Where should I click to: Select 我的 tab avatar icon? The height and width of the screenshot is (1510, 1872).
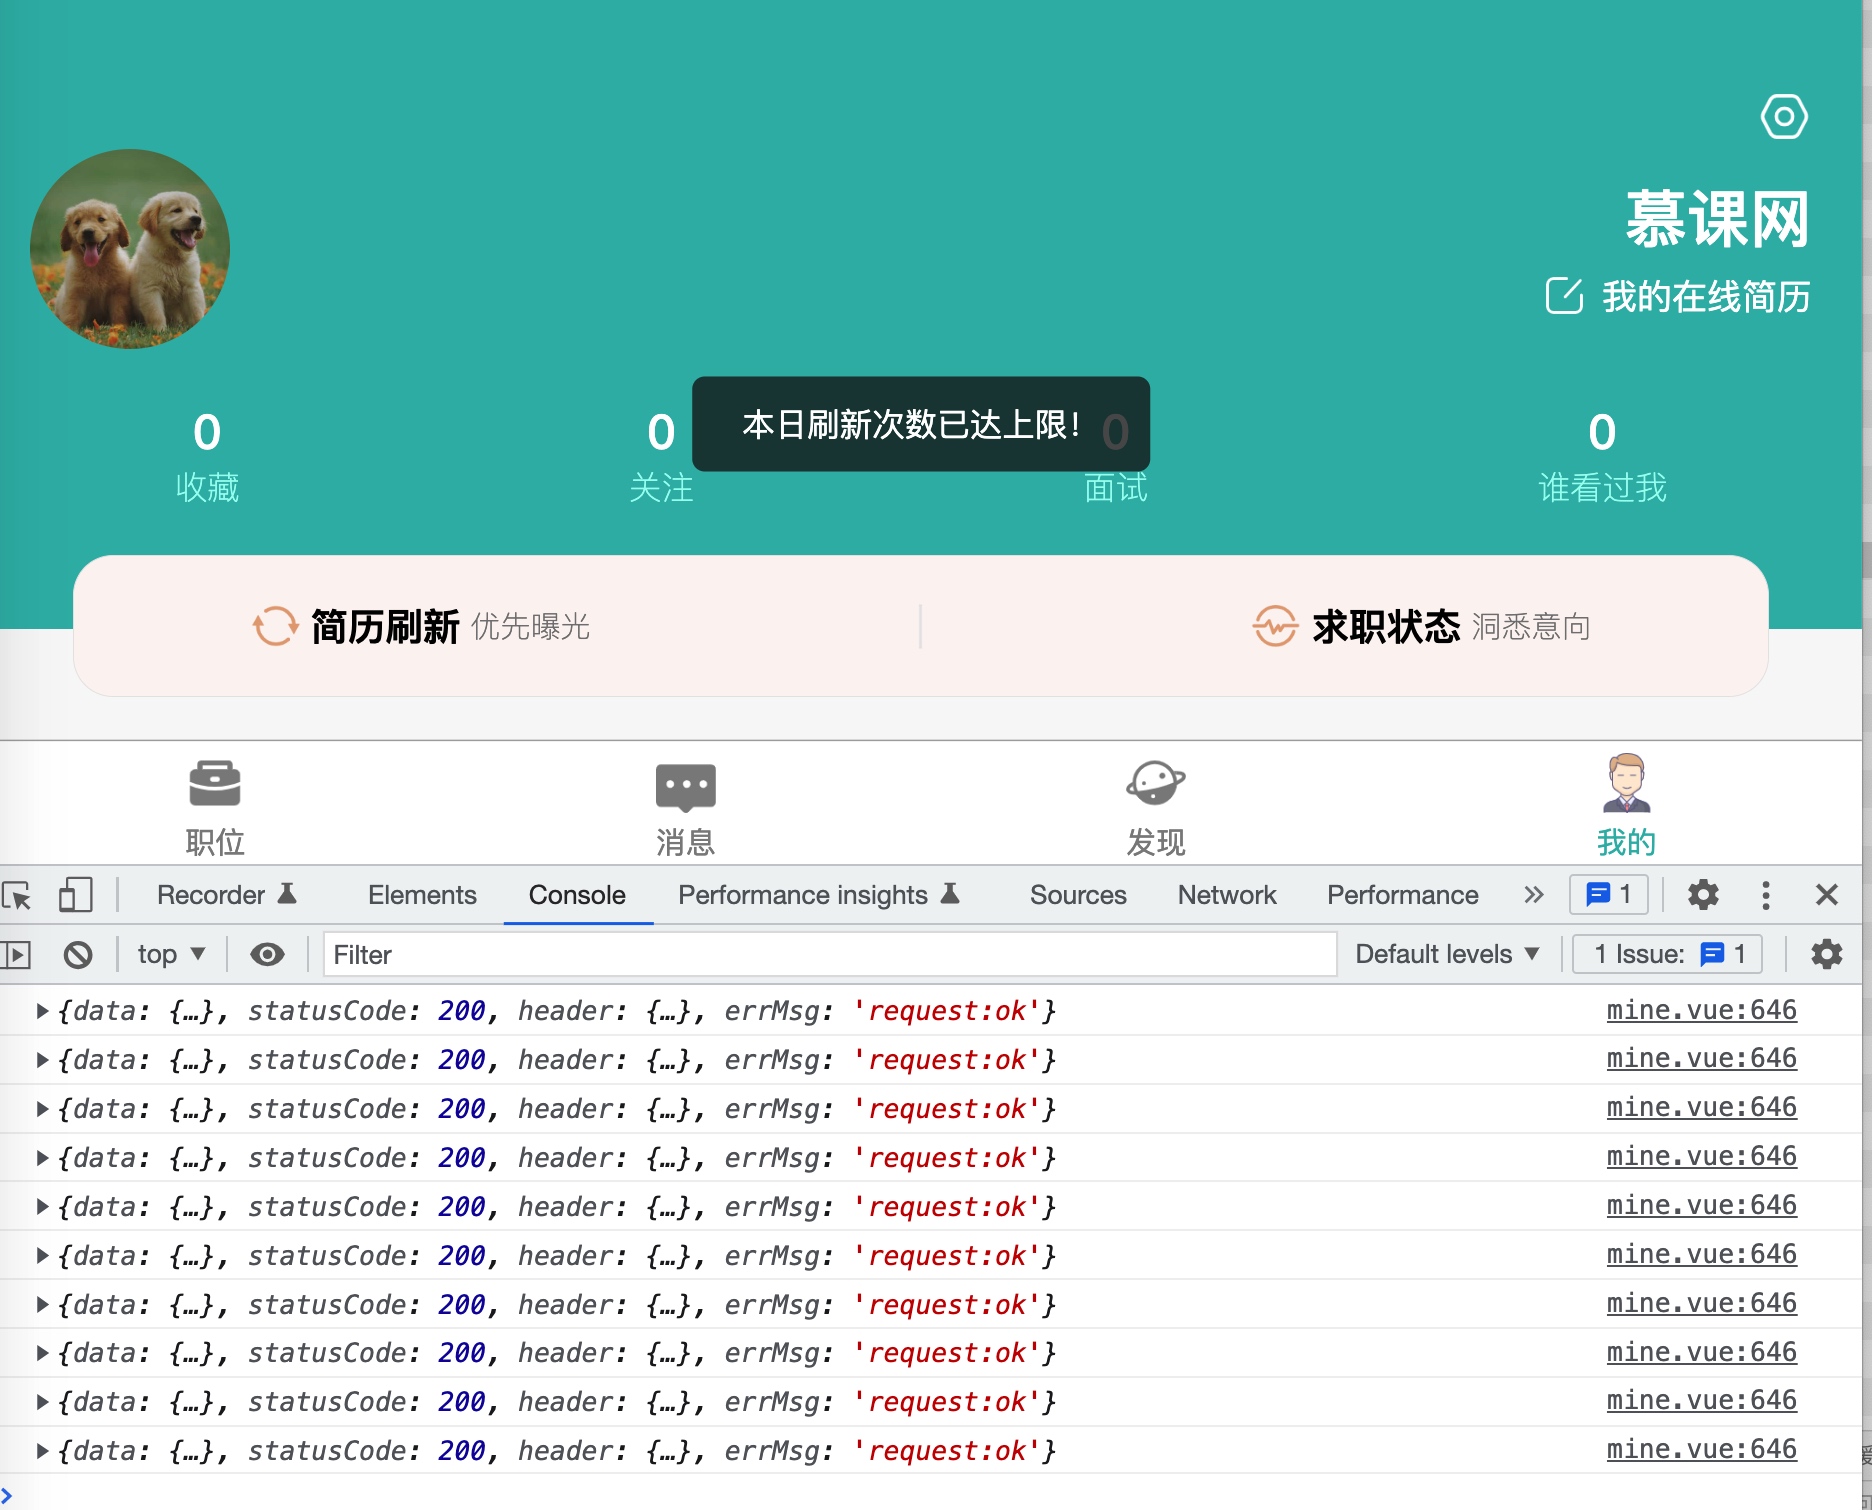coord(1627,783)
